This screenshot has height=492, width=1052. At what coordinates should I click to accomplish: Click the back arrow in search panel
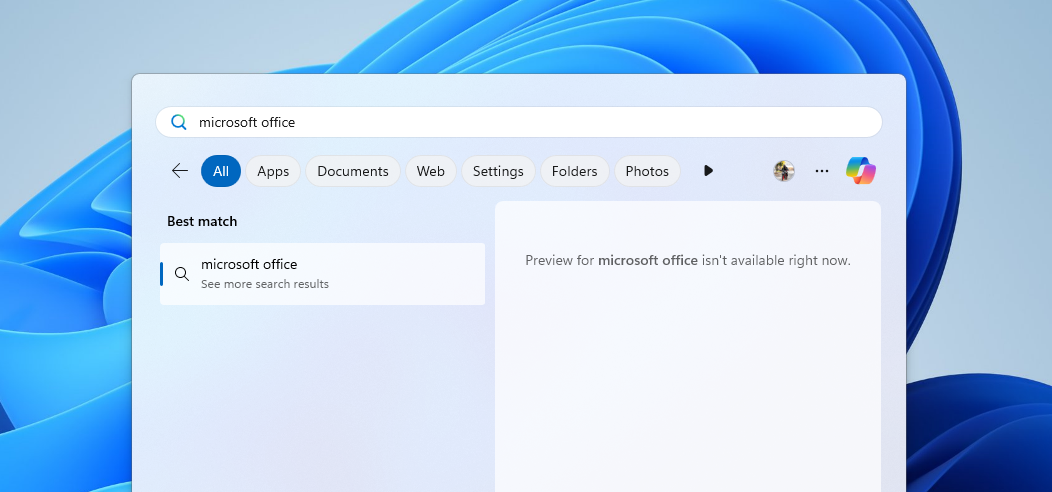point(180,171)
